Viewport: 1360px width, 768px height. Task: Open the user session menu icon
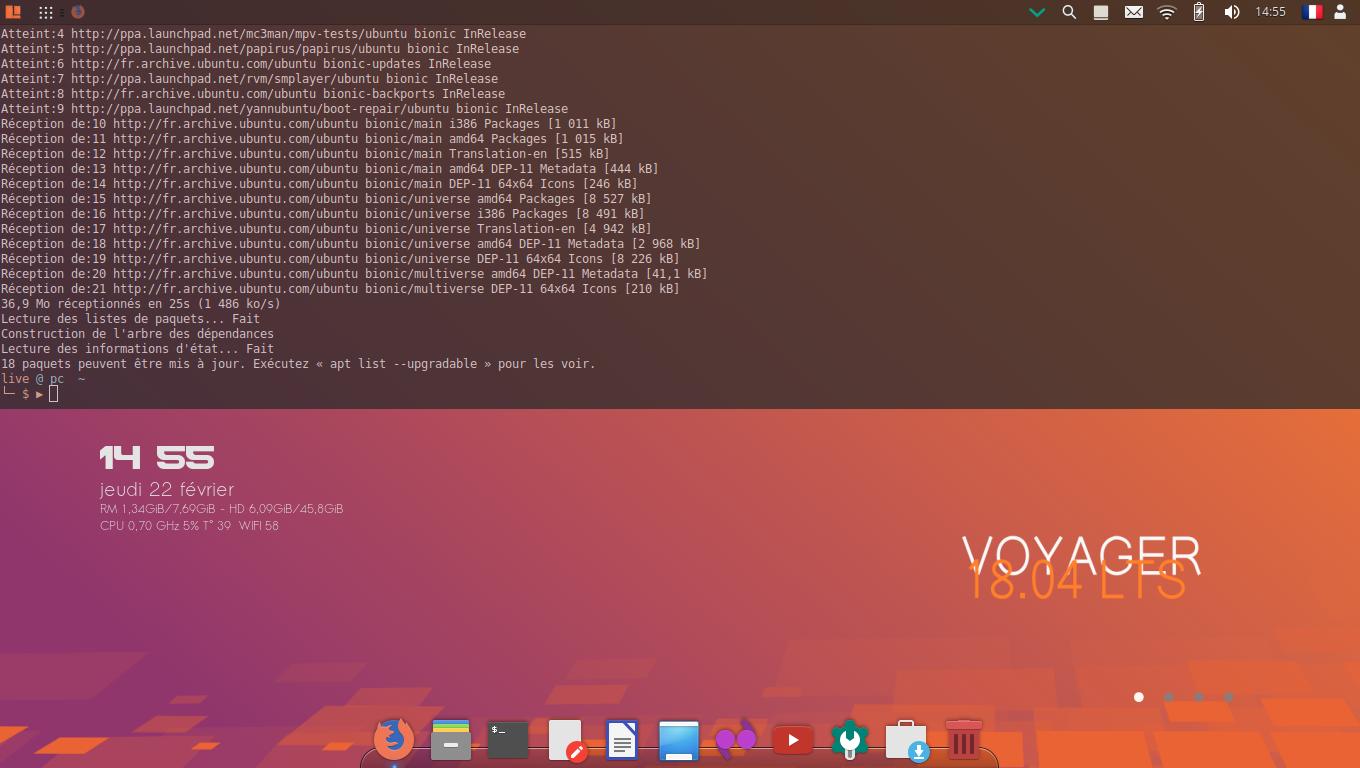[x=1342, y=12]
